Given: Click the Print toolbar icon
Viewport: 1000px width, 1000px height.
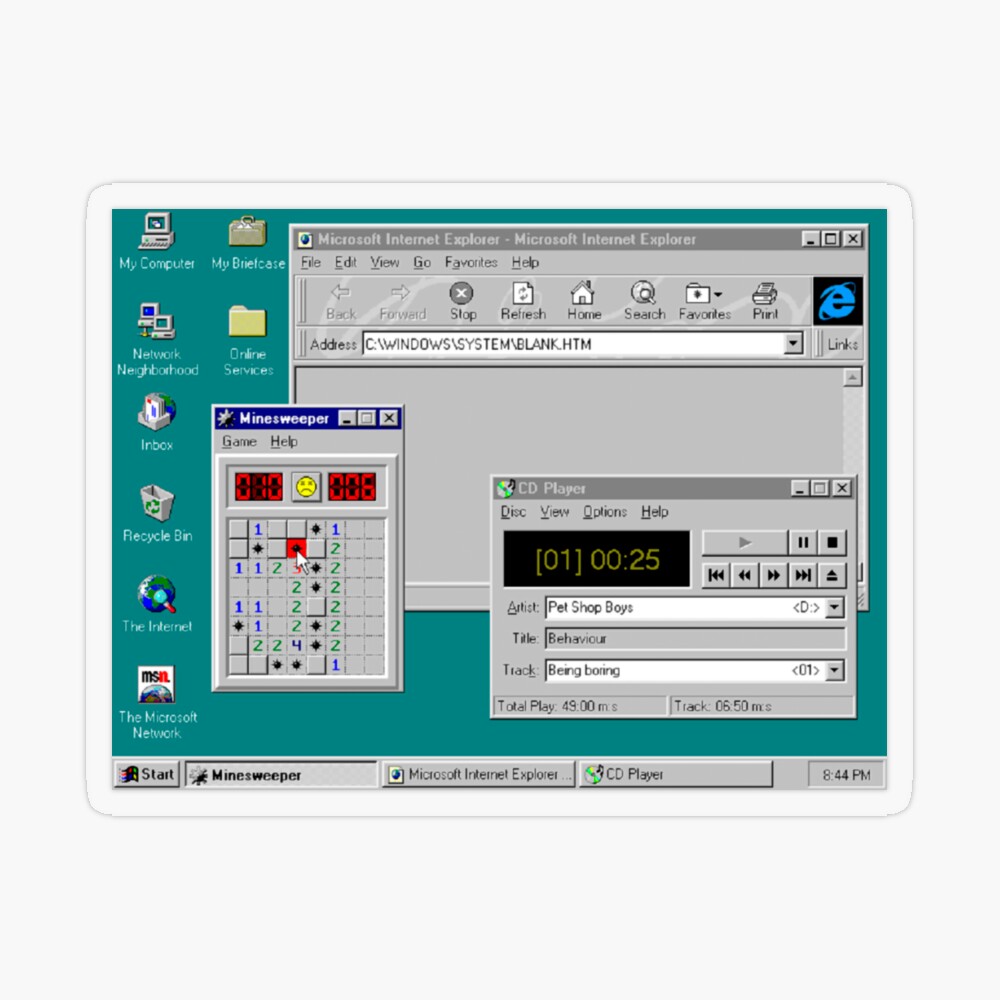Looking at the screenshot, I should [765, 302].
